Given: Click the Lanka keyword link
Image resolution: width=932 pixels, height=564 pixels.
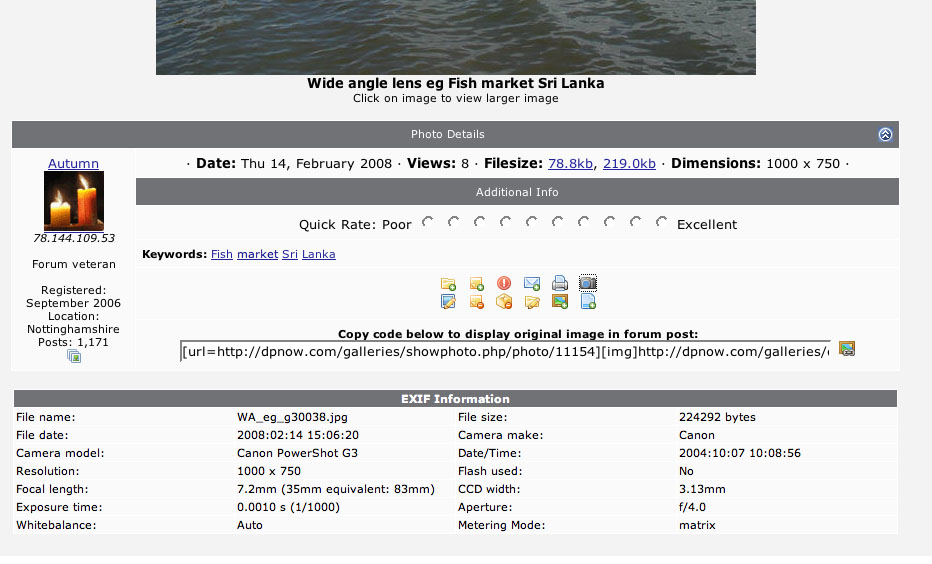Looking at the screenshot, I should 318,254.
